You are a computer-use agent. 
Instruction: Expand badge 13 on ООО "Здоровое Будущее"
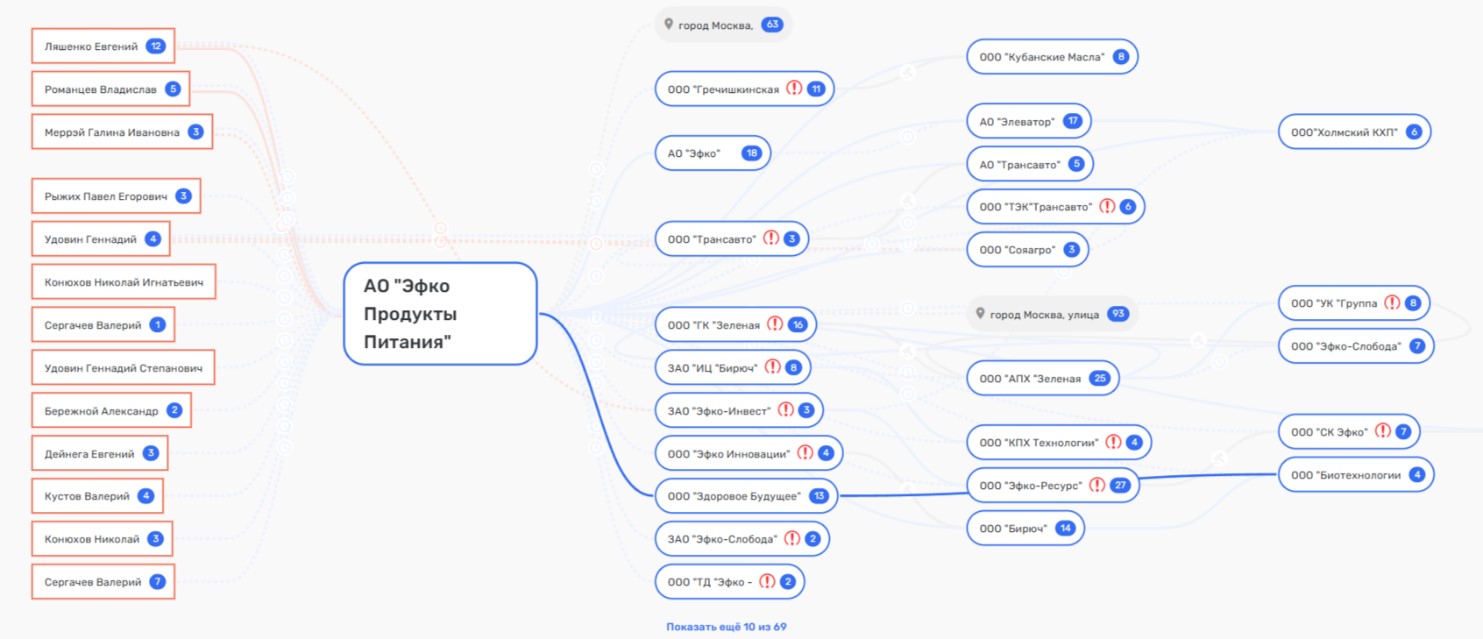tap(820, 496)
